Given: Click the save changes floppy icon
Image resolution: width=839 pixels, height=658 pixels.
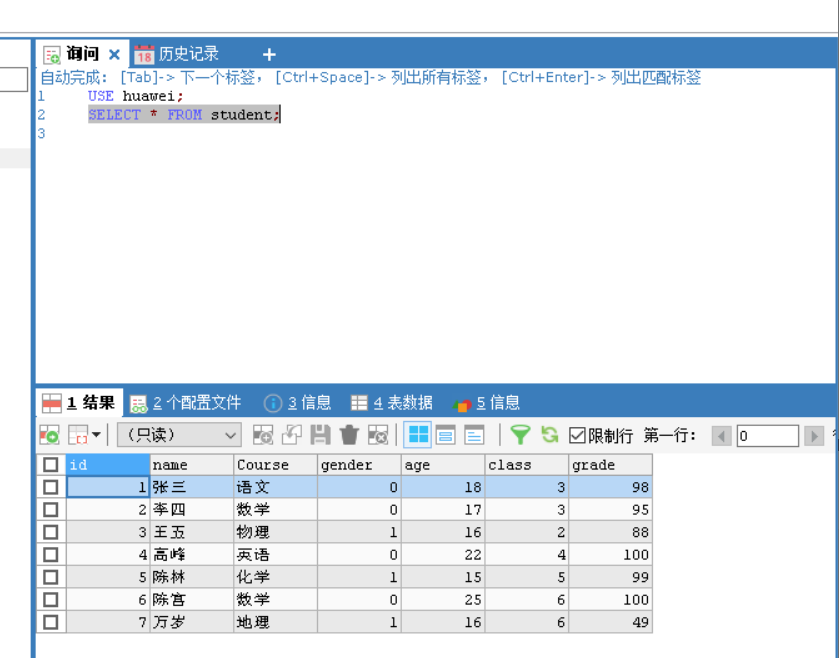Looking at the screenshot, I should [x=321, y=435].
